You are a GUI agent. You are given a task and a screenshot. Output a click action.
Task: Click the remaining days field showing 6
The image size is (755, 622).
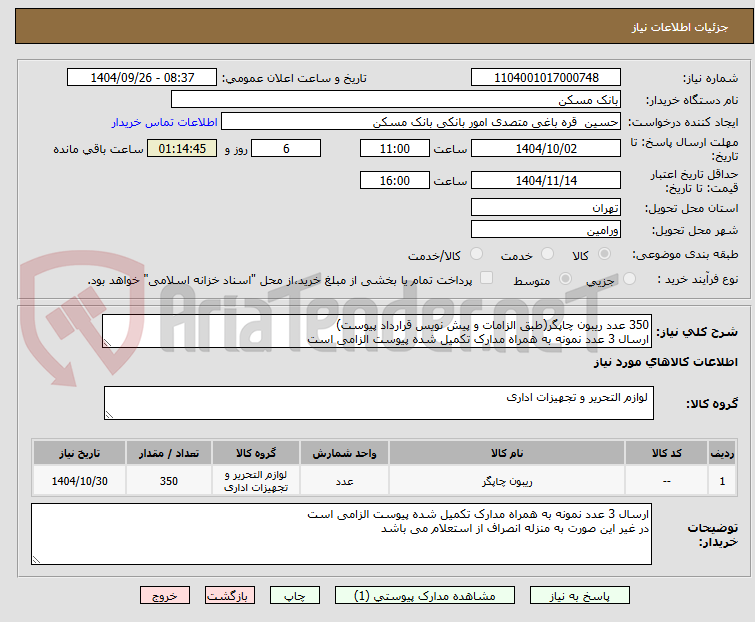(x=286, y=148)
